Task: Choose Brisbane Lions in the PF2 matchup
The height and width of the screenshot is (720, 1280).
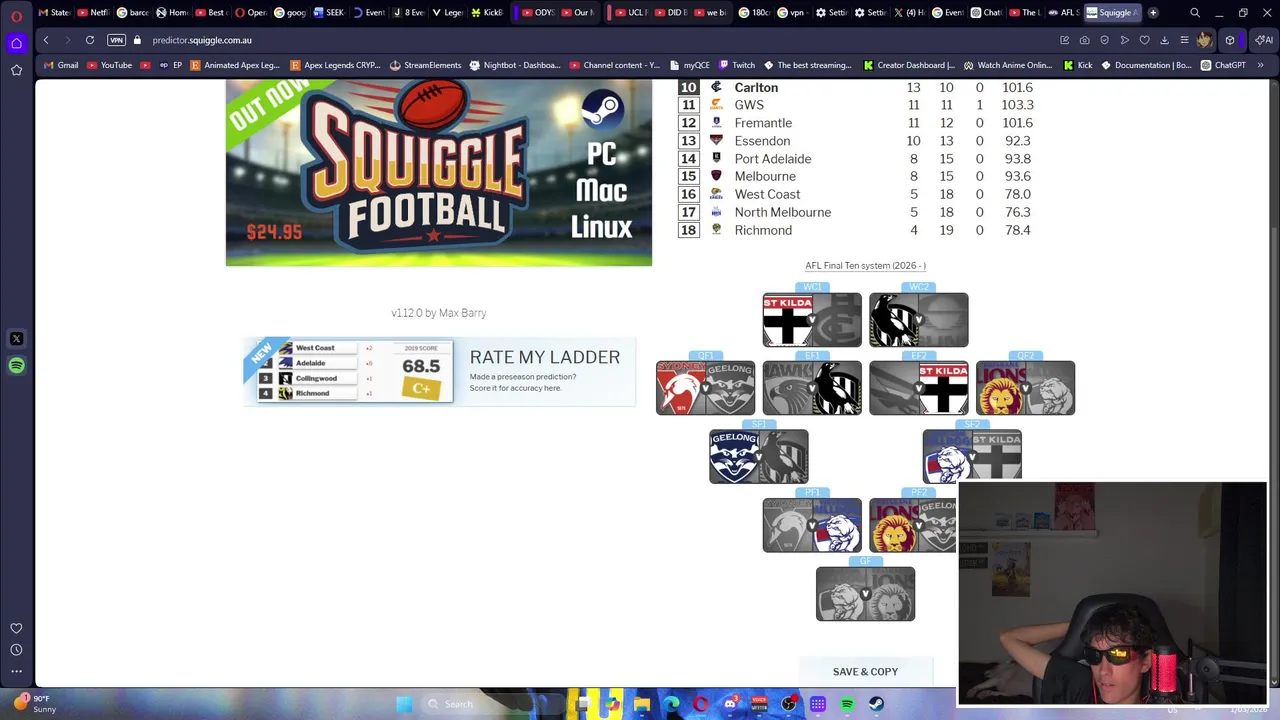Action: click(x=894, y=525)
